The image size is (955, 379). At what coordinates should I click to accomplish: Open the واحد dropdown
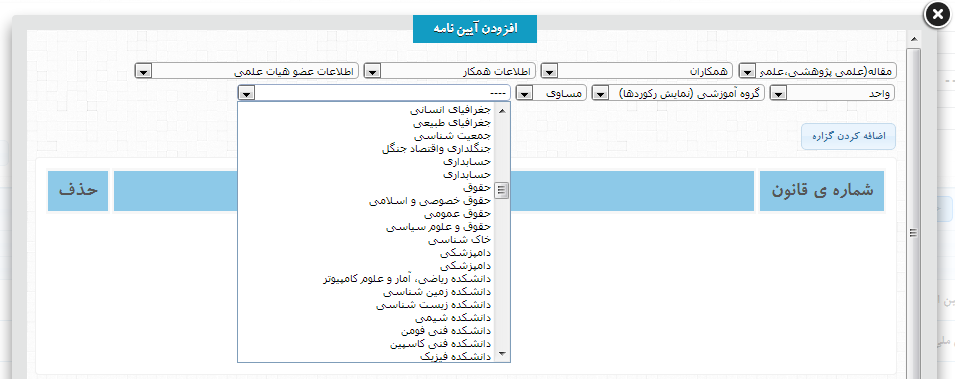tap(833, 93)
